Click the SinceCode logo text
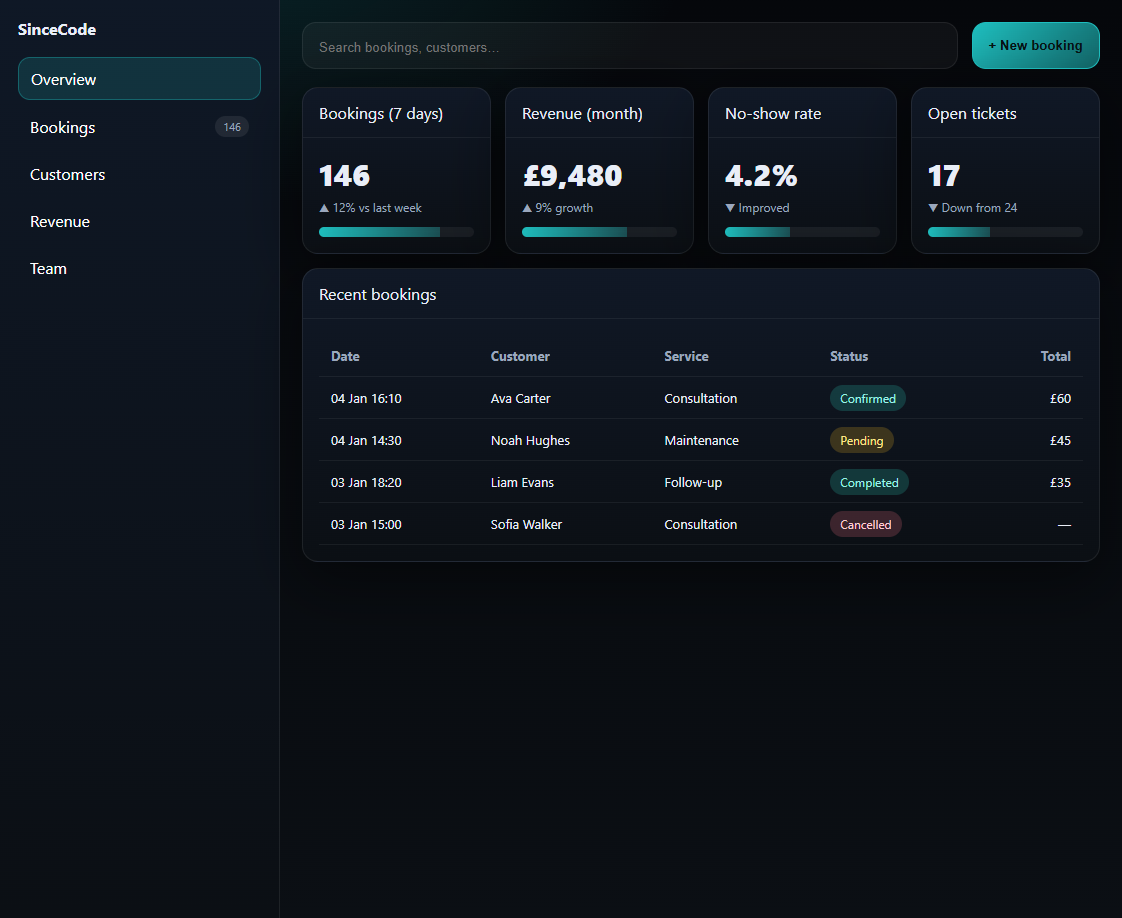The height and width of the screenshot is (918, 1122). (x=57, y=30)
